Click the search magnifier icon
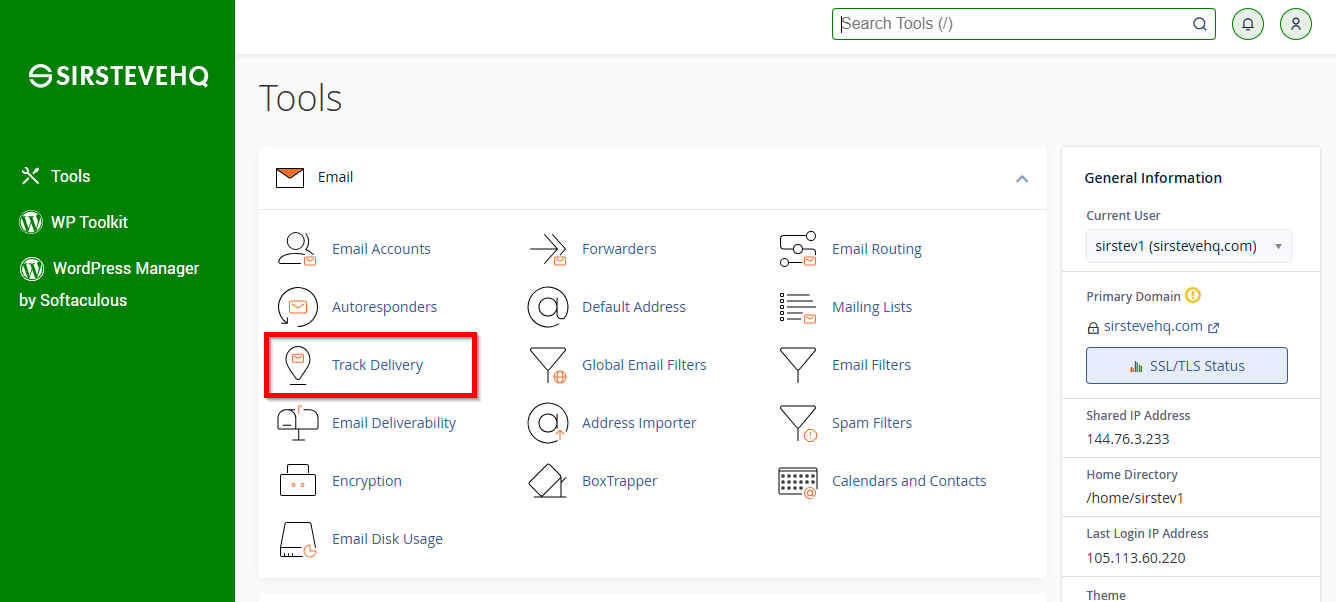This screenshot has width=1336, height=602. (1200, 24)
